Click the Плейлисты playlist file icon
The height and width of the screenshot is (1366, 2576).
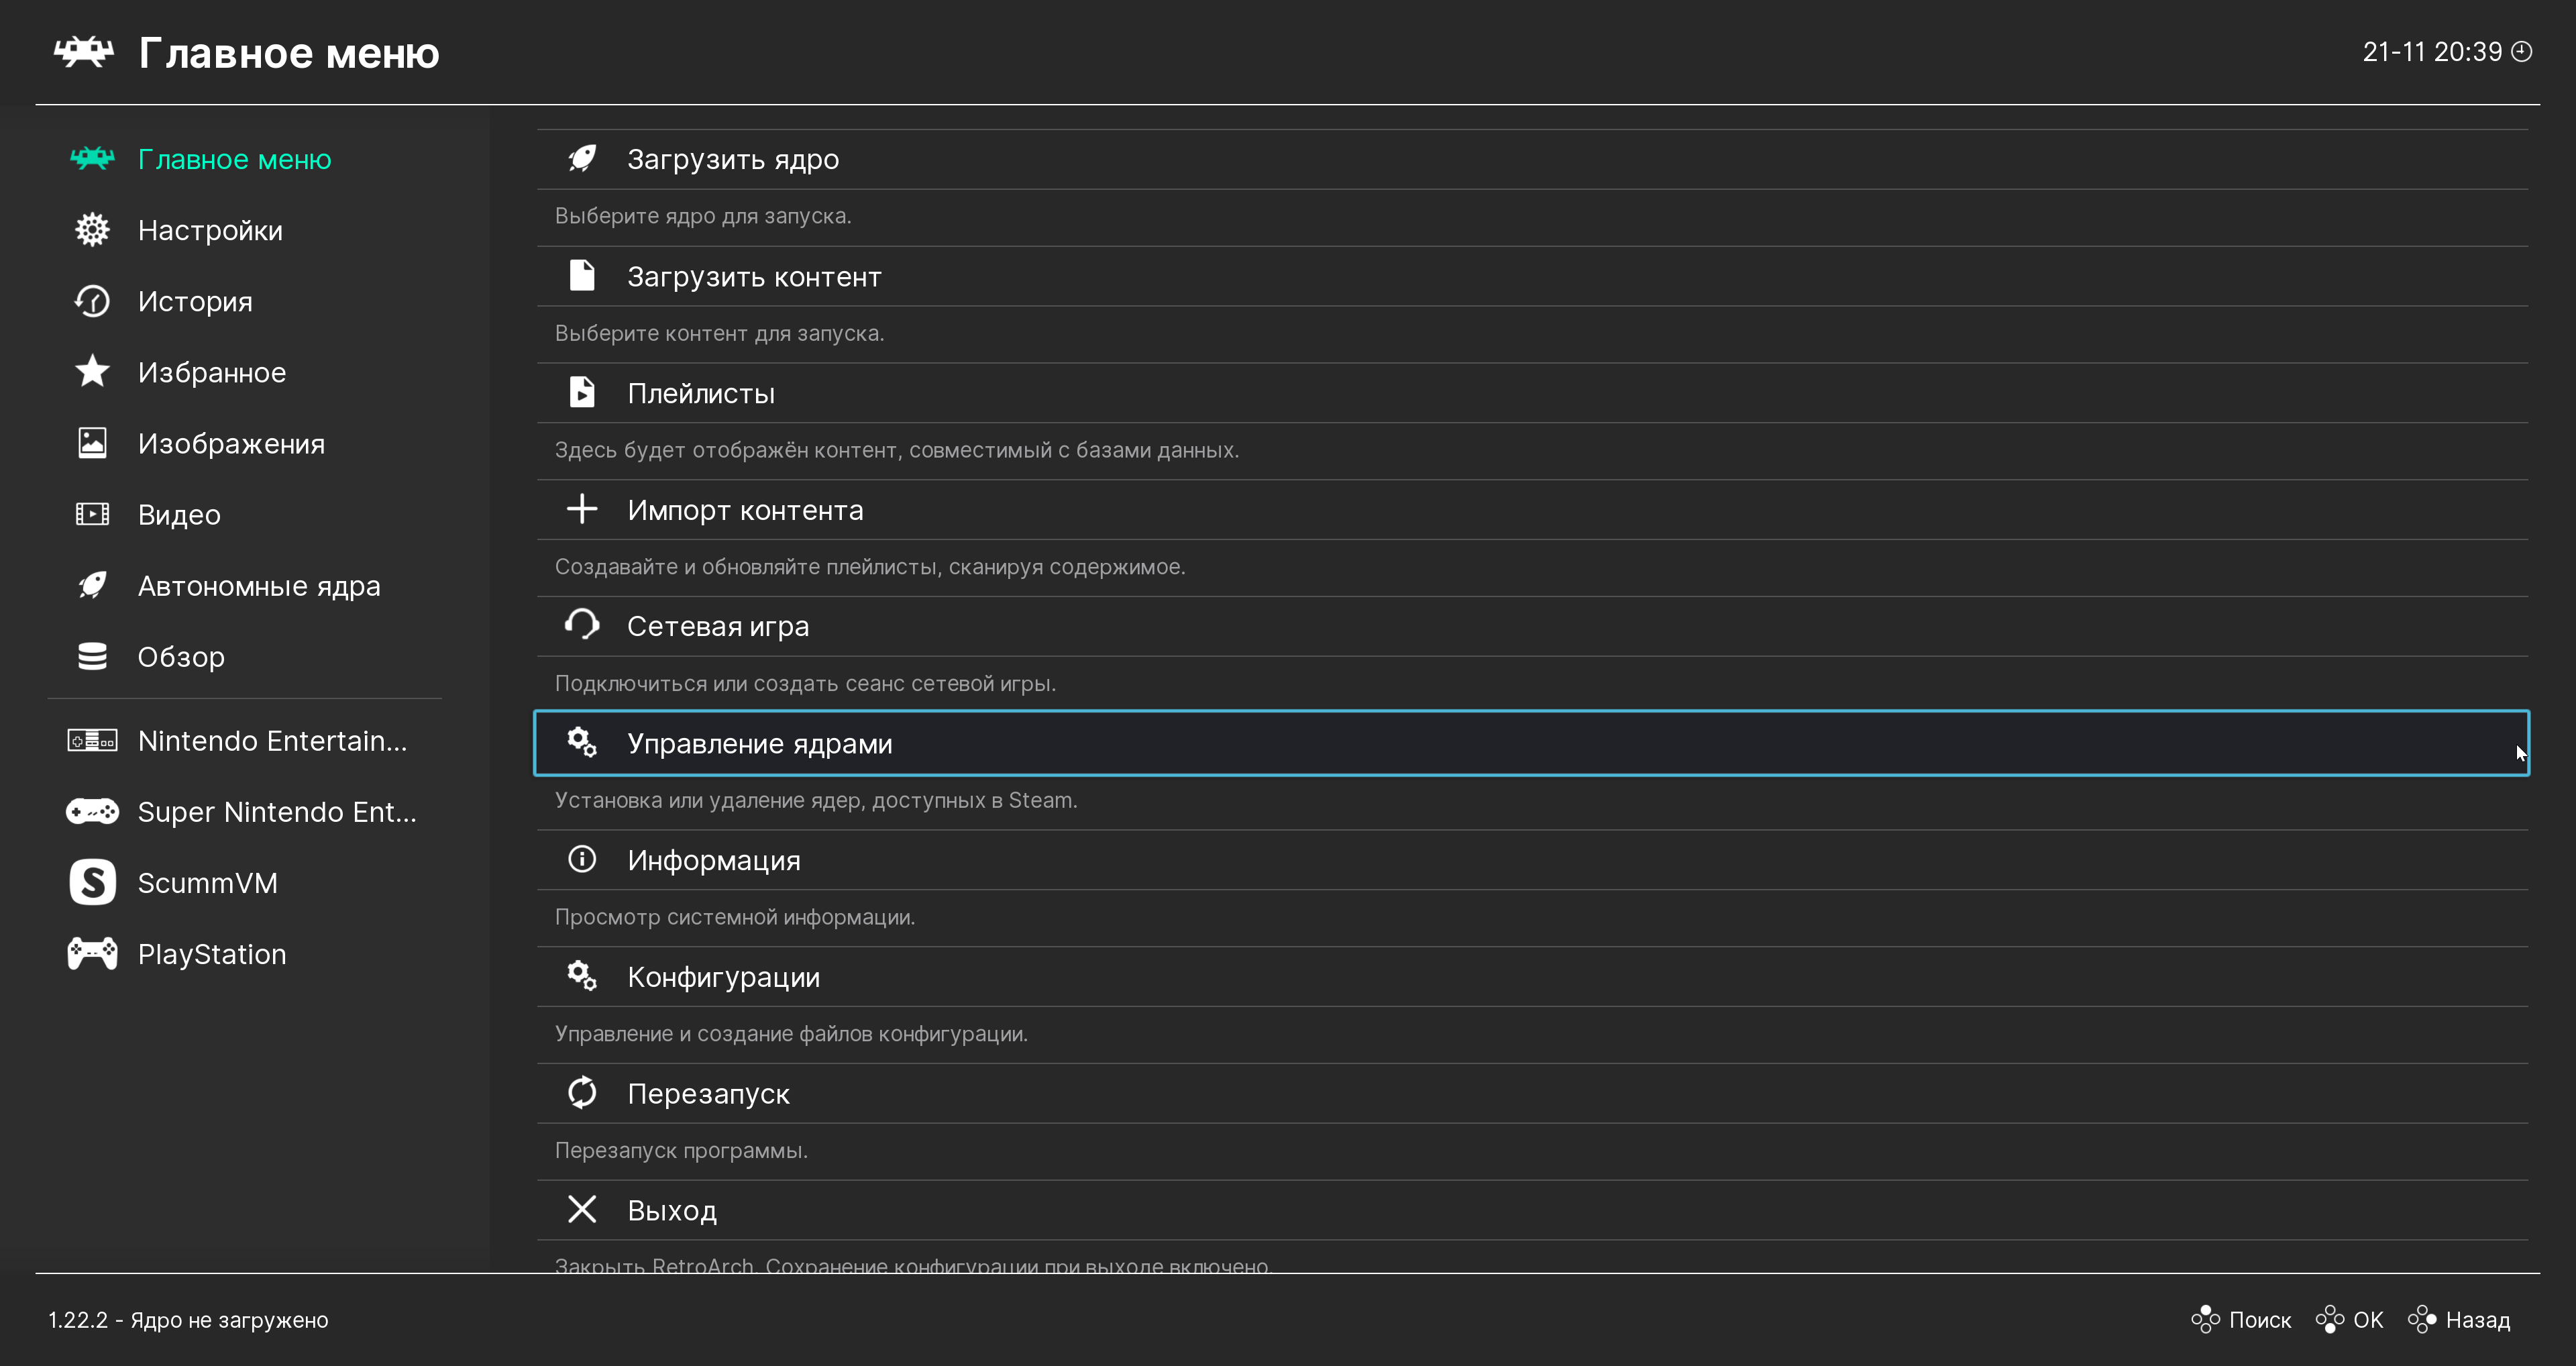(582, 392)
